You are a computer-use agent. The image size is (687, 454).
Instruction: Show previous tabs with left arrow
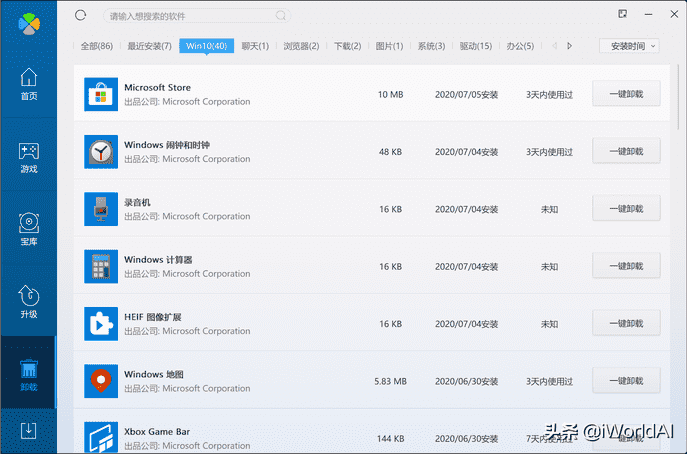[555, 46]
